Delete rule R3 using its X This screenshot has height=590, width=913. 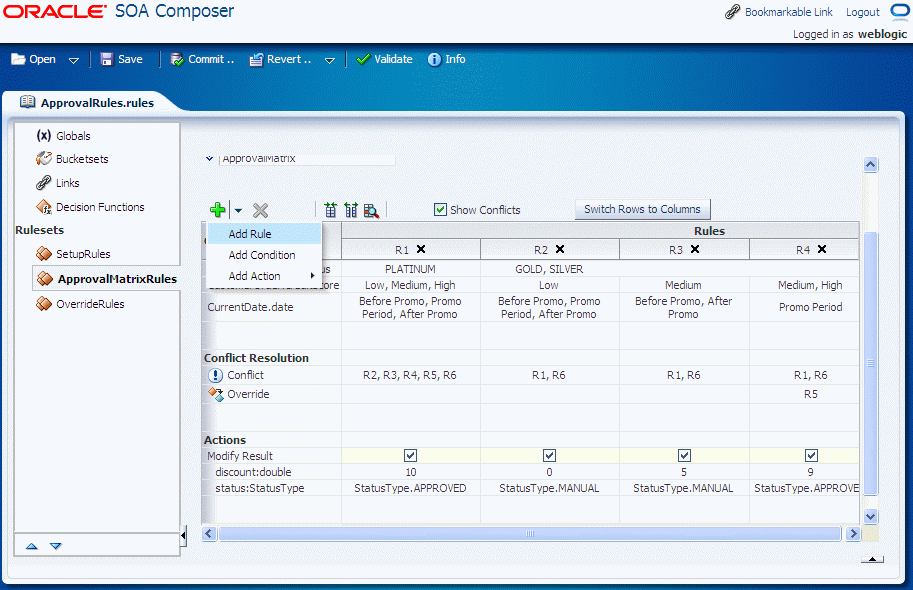(695, 249)
